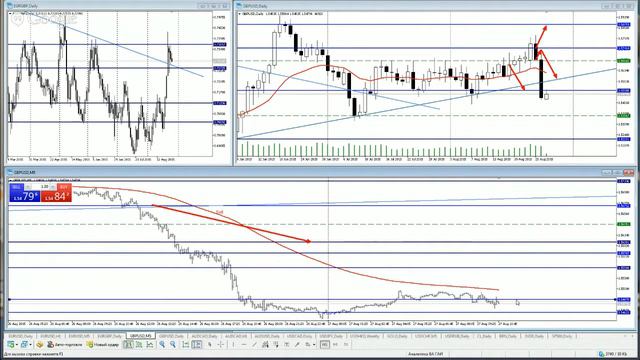640x360 pixels.
Task: Switch to the EURUSD,M5 chart tab
Action: tap(80, 336)
